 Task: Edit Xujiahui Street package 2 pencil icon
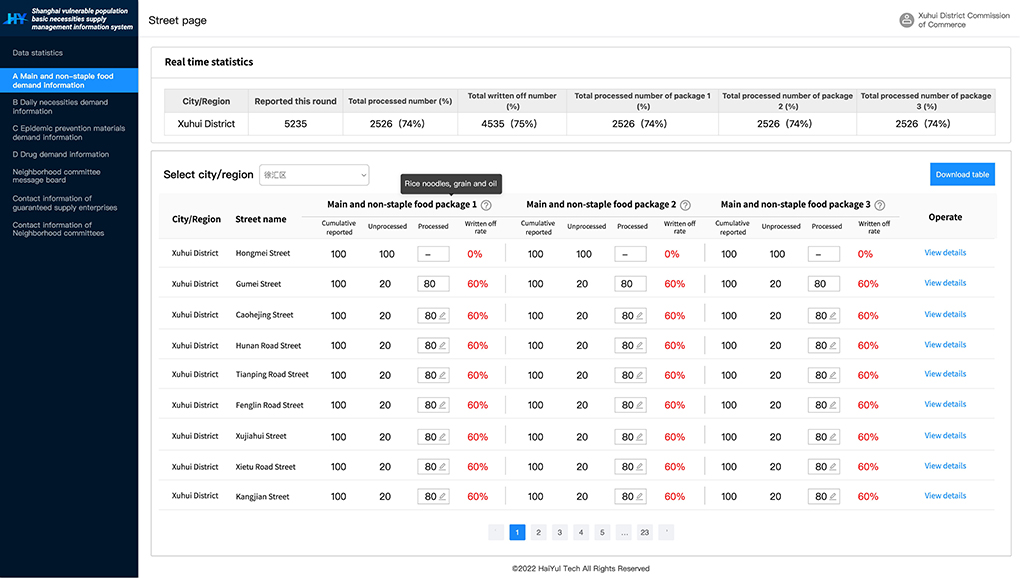coord(639,437)
